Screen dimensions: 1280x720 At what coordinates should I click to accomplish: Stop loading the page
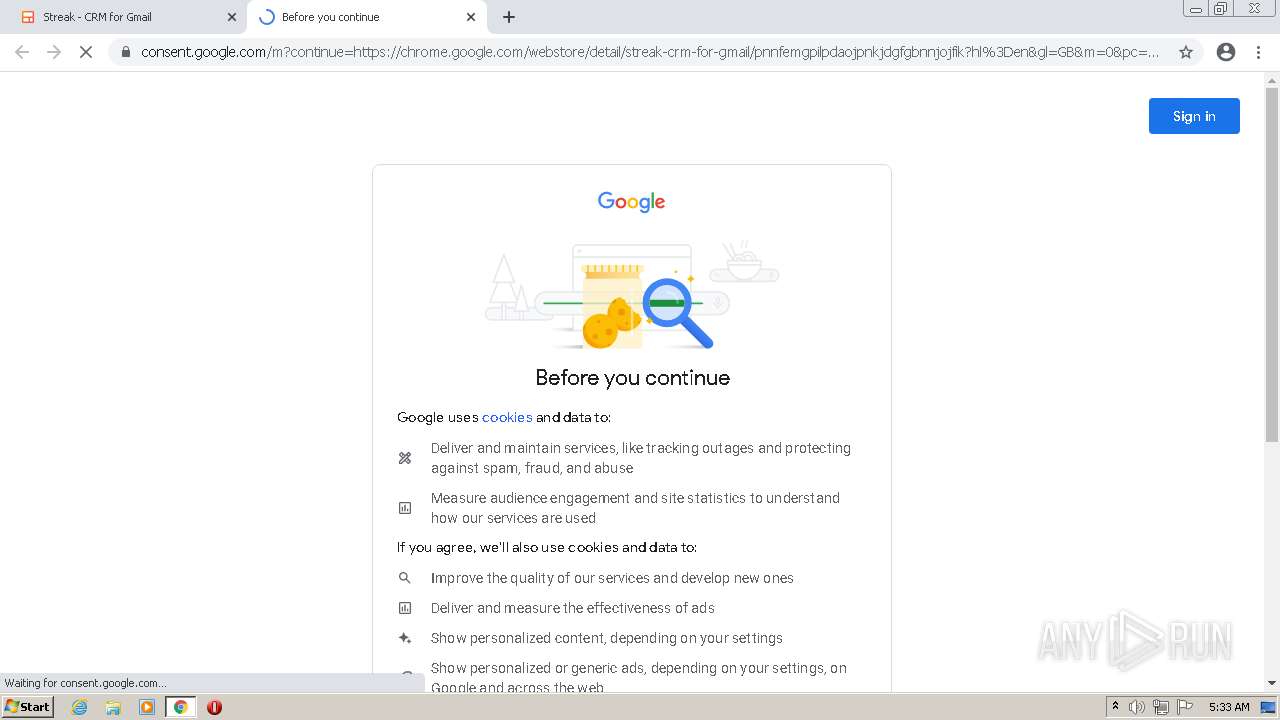(x=86, y=52)
